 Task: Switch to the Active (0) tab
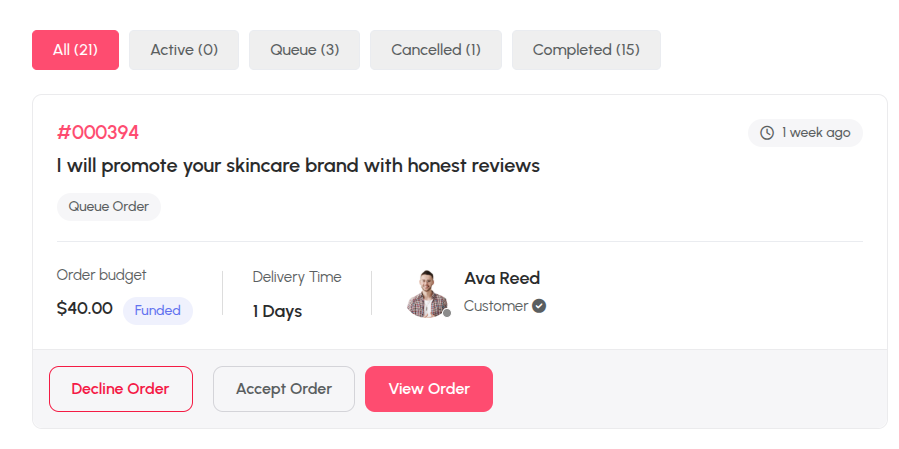pos(184,50)
